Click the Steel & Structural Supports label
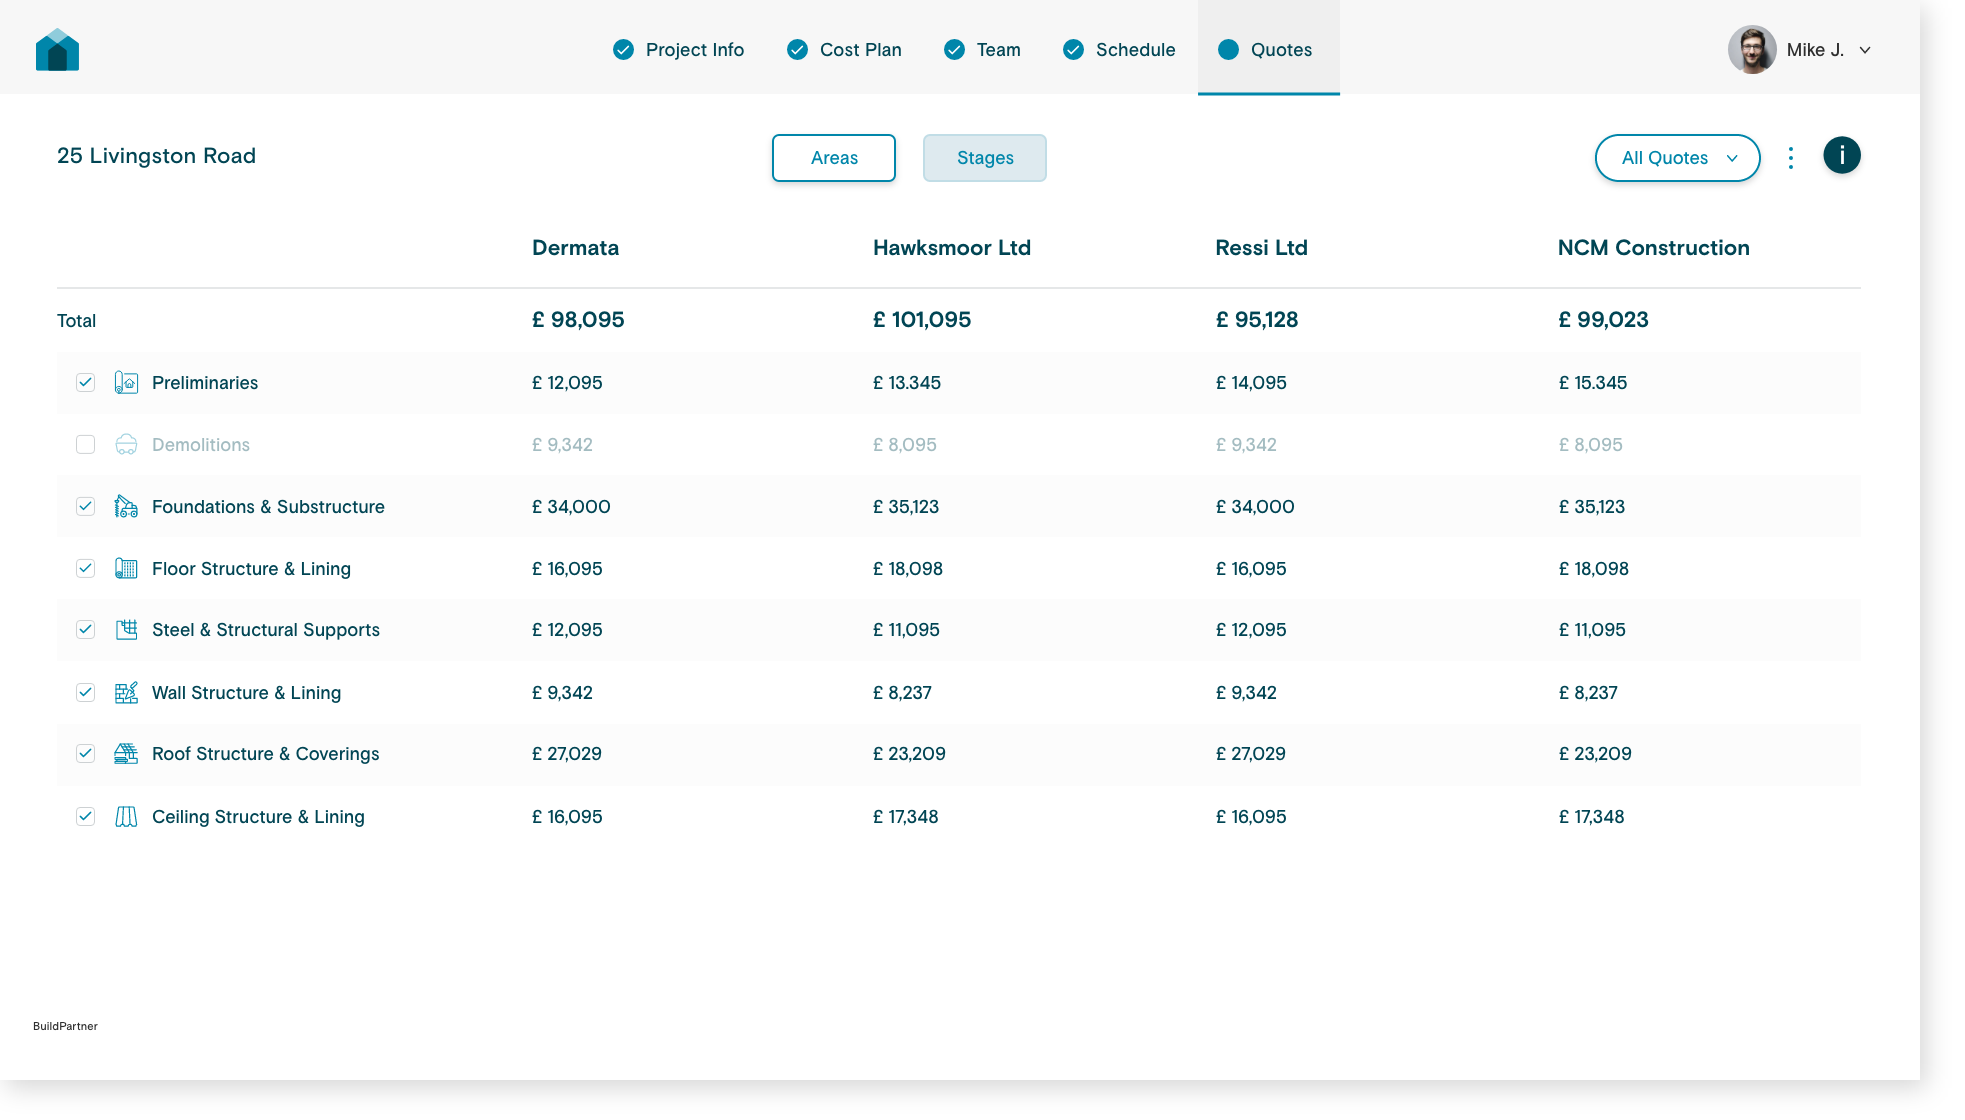Image resolution: width=1965 pixels, height=1120 pixels. coord(266,630)
